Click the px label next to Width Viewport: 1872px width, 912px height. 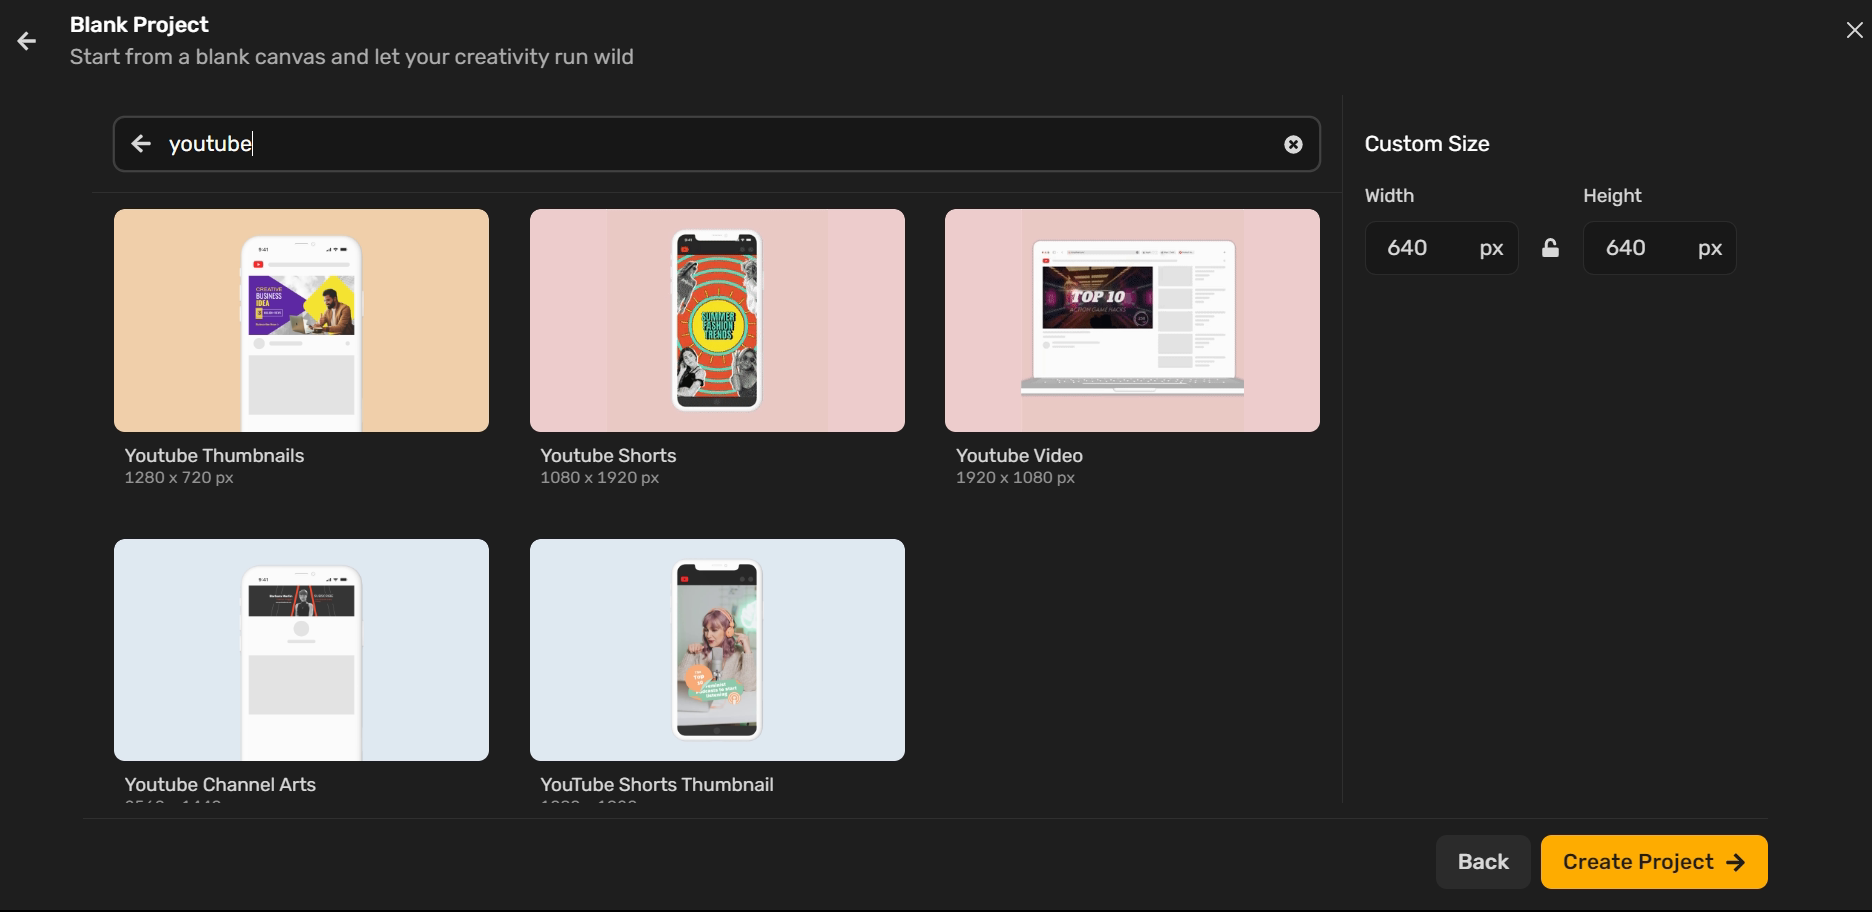coord(1490,248)
